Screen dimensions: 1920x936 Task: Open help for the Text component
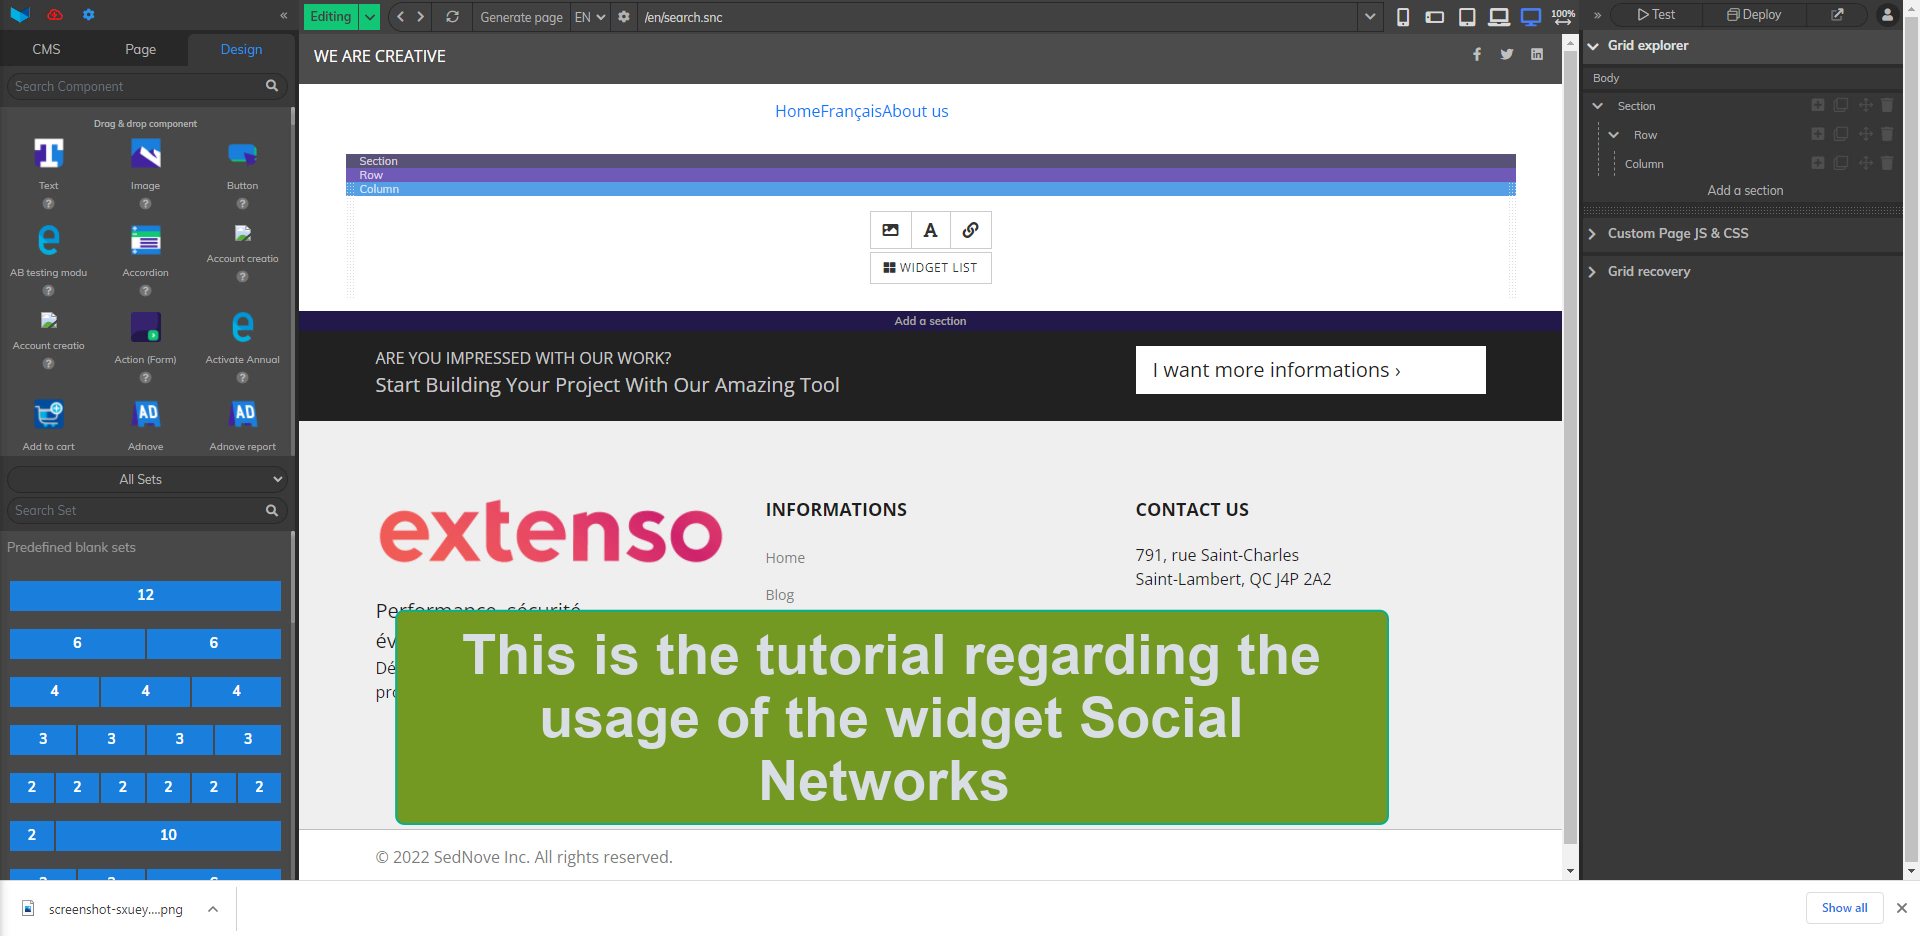point(48,204)
